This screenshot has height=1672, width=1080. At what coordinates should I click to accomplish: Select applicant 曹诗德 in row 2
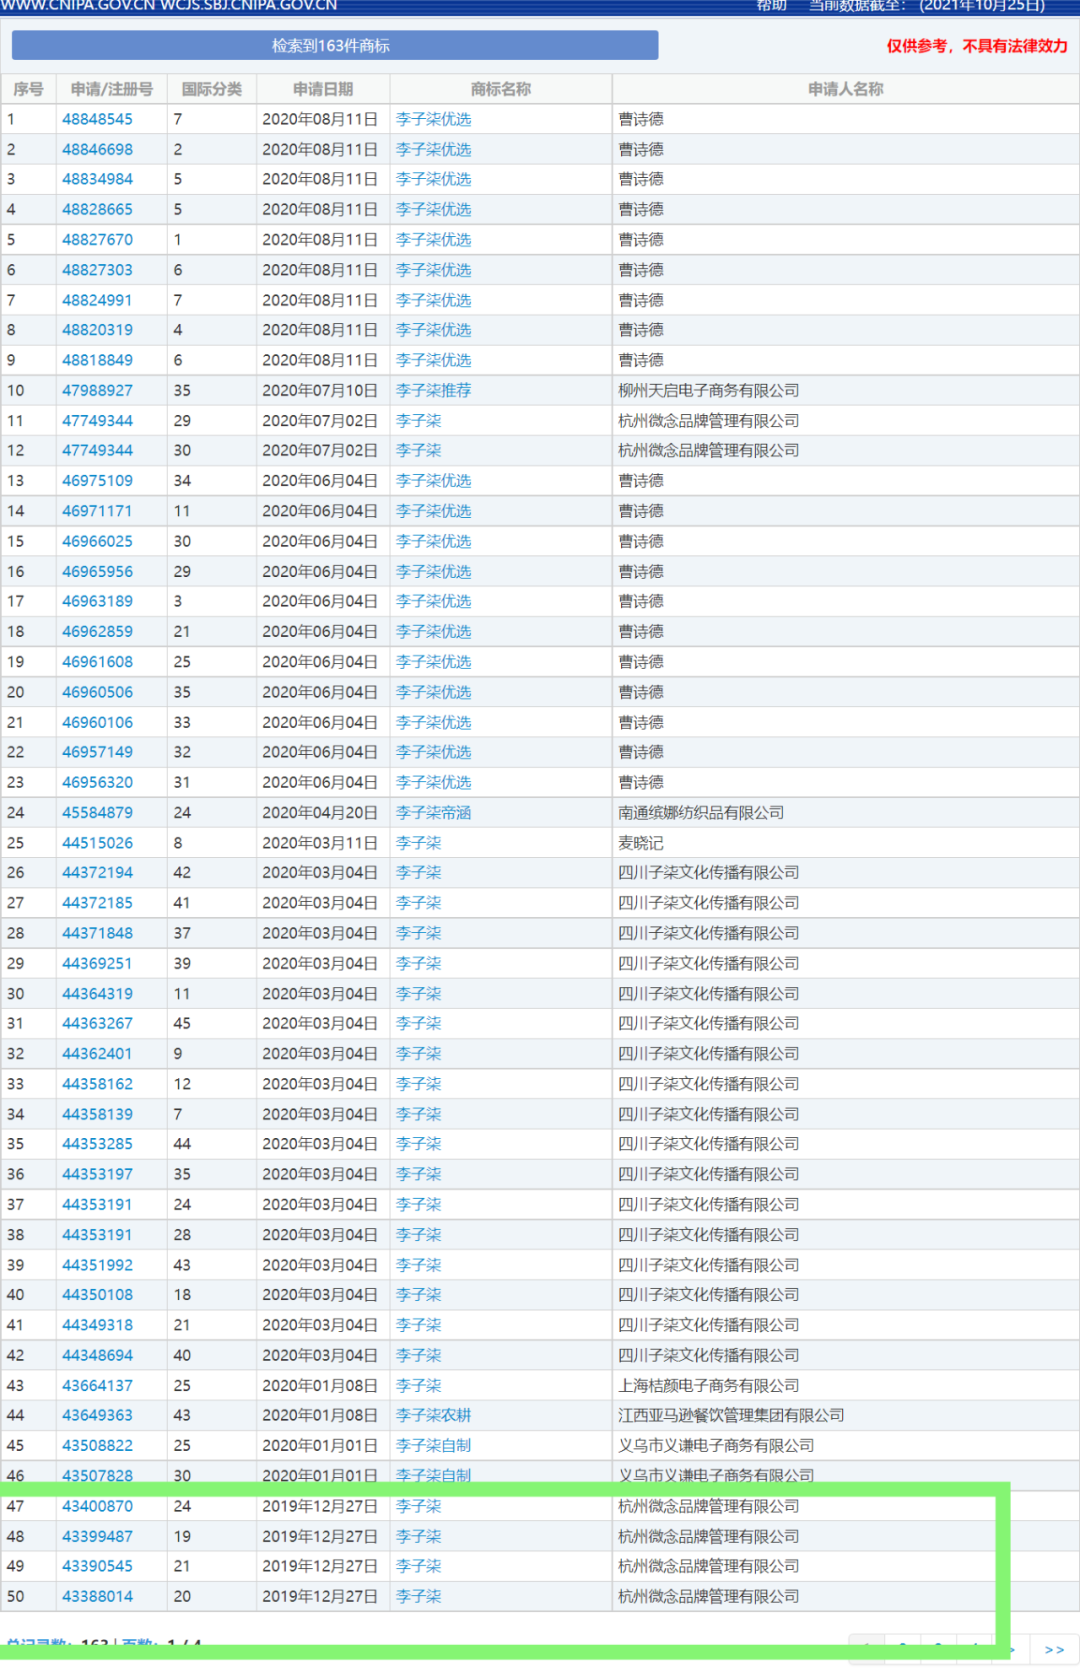coord(641,149)
